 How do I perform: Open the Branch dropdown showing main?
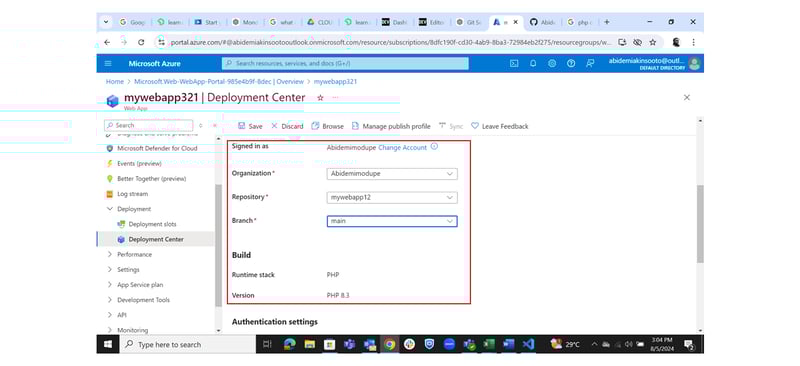392,221
